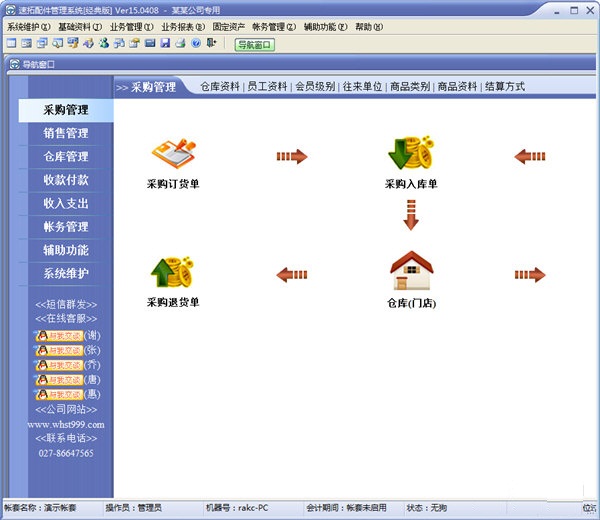Open the 业务报表 menu
This screenshot has width=600, height=520.
pos(183,27)
